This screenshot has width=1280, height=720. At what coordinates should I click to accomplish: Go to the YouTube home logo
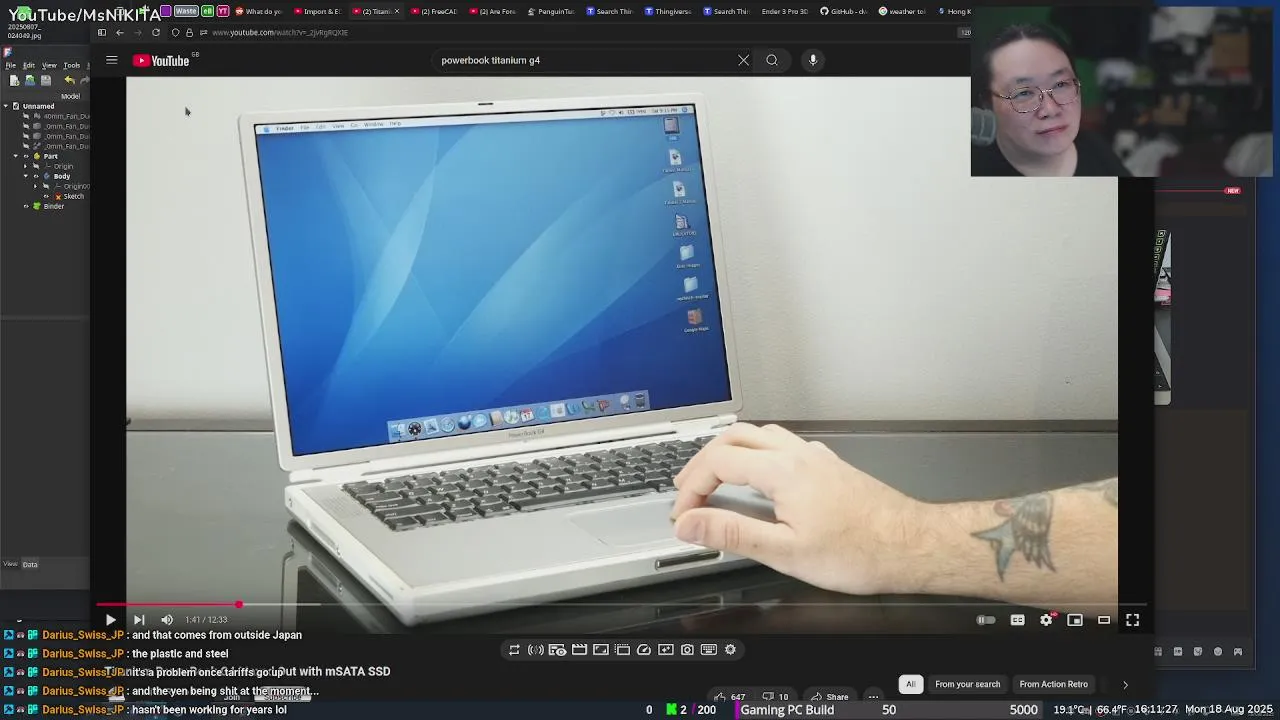161,61
